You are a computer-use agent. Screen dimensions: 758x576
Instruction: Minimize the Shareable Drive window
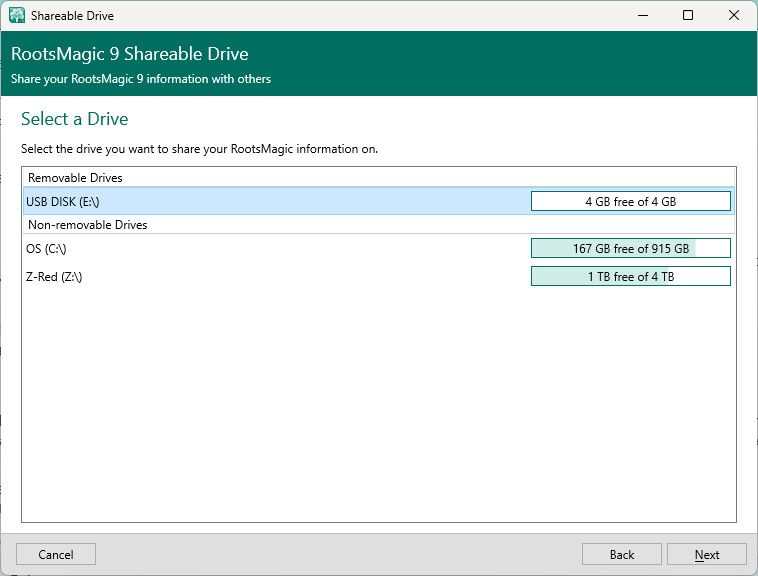click(641, 16)
